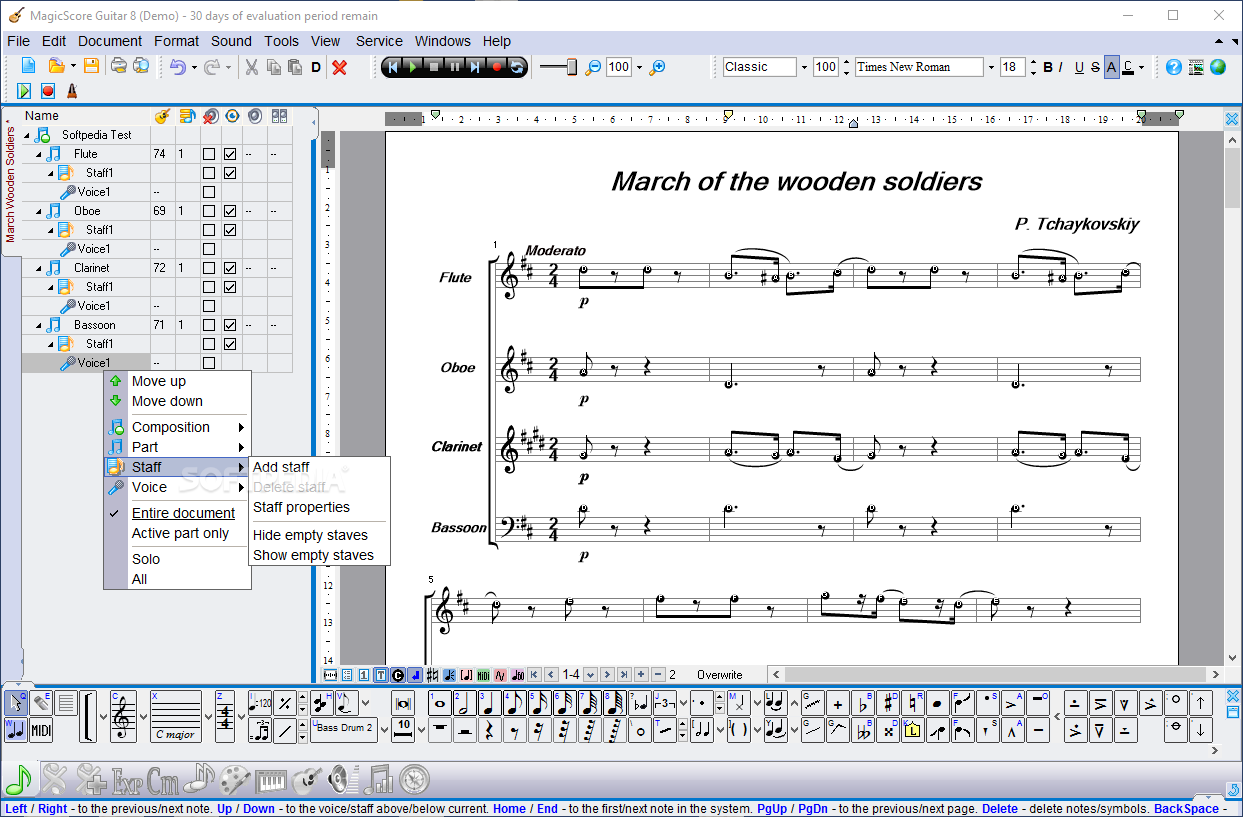Click the Stop button in the playback bar

(434, 67)
